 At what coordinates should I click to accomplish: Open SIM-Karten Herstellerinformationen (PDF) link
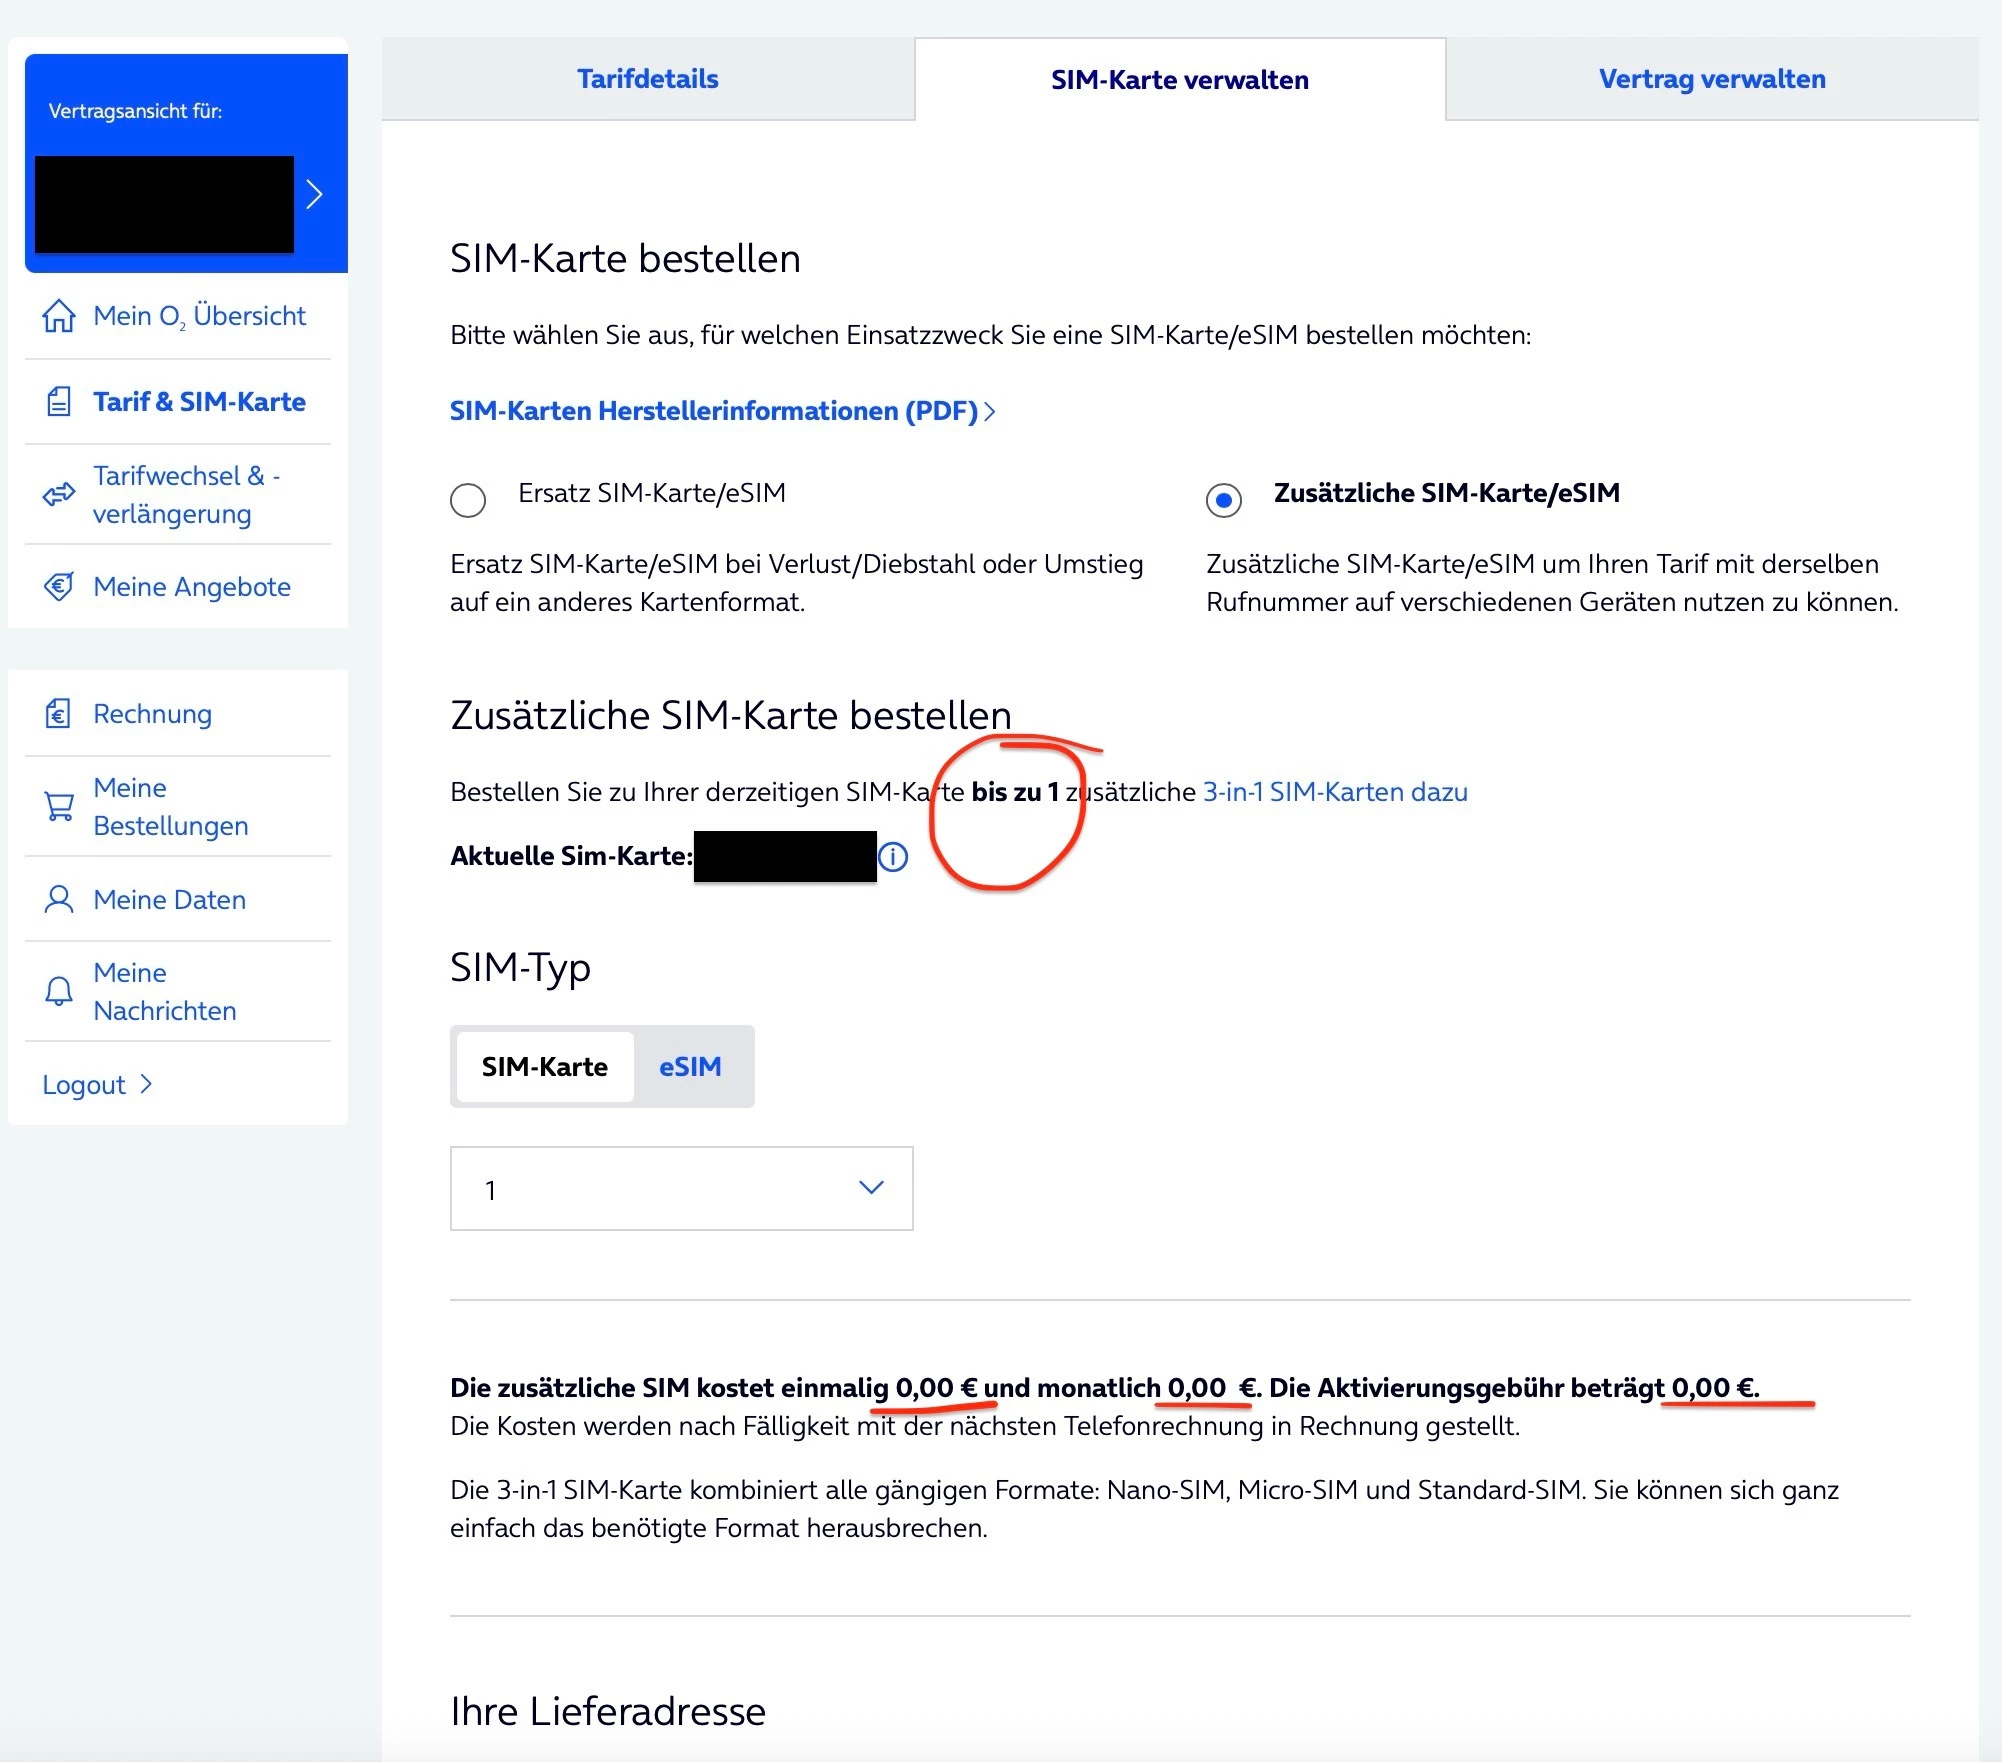[721, 411]
